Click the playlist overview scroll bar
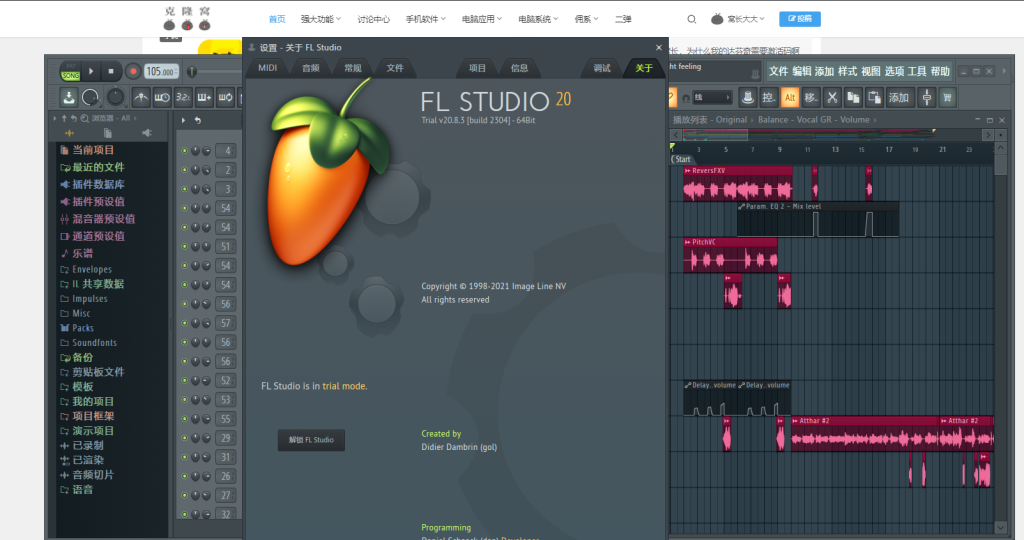 click(x=831, y=135)
